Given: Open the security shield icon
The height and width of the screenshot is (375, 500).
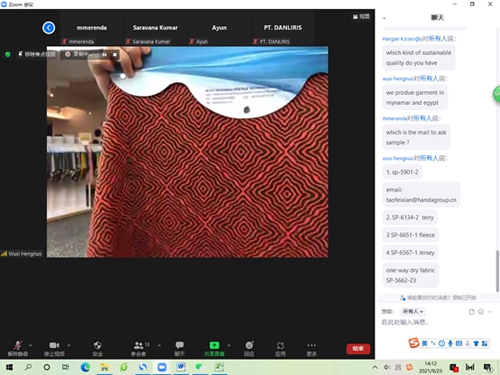Looking at the screenshot, I should 97,345.
